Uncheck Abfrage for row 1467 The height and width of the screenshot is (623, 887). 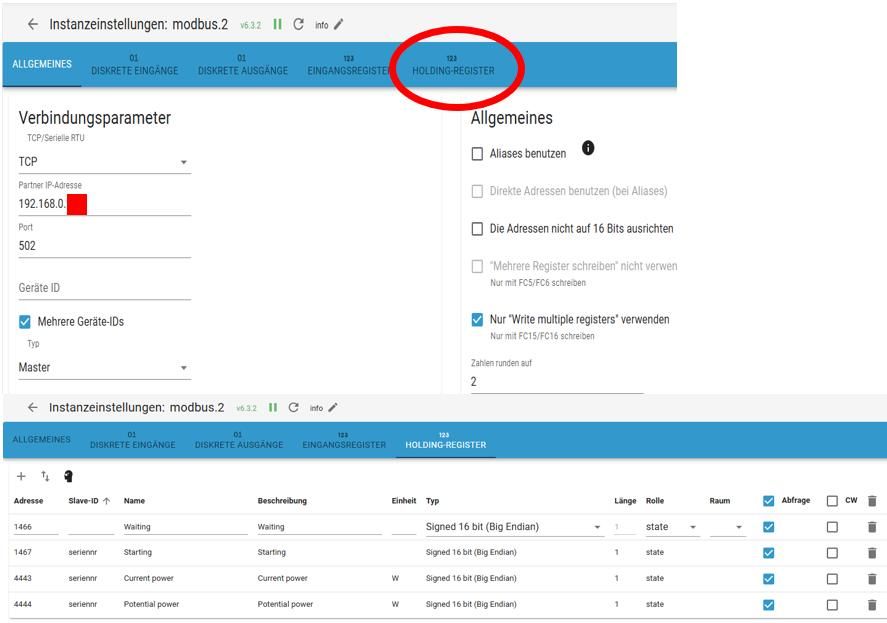[x=768, y=553]
